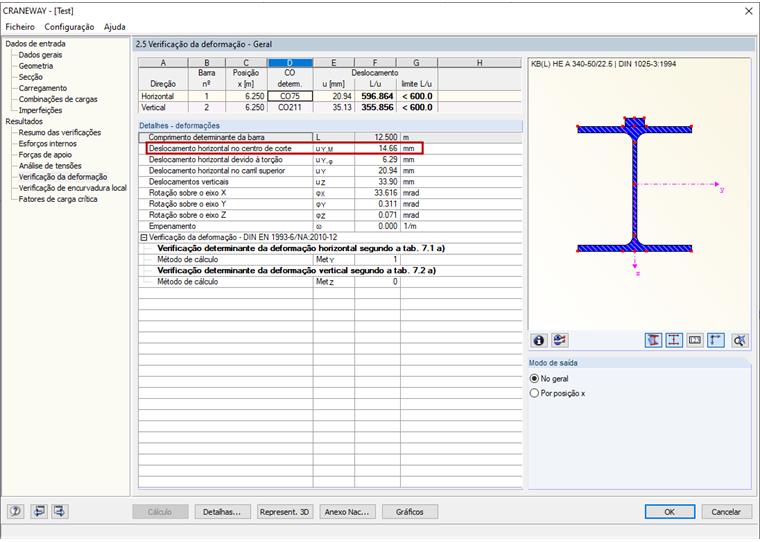Click 'Resultados' tree root
The image size is (760, 542).
(24, 121)
